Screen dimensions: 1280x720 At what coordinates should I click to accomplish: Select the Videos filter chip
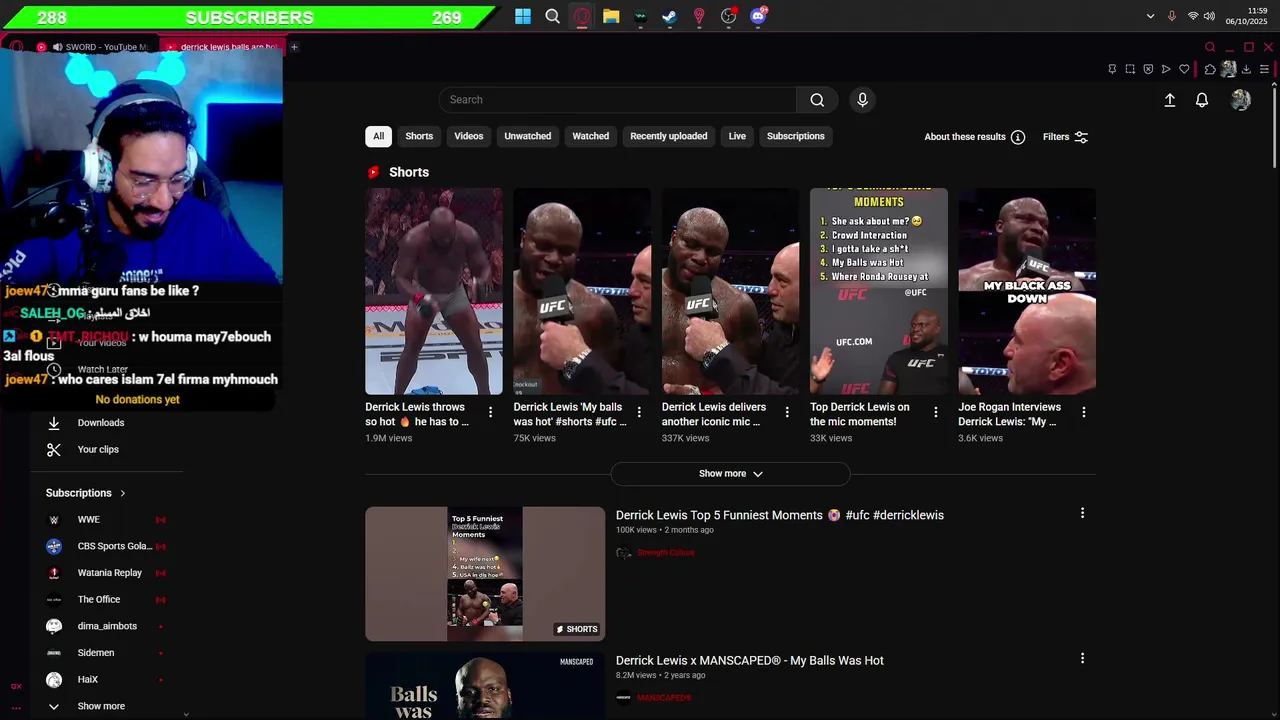[468, 136]
